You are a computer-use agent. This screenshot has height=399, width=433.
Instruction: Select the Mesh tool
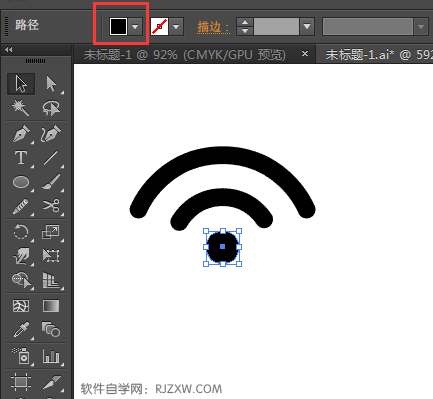pos(21,306)
